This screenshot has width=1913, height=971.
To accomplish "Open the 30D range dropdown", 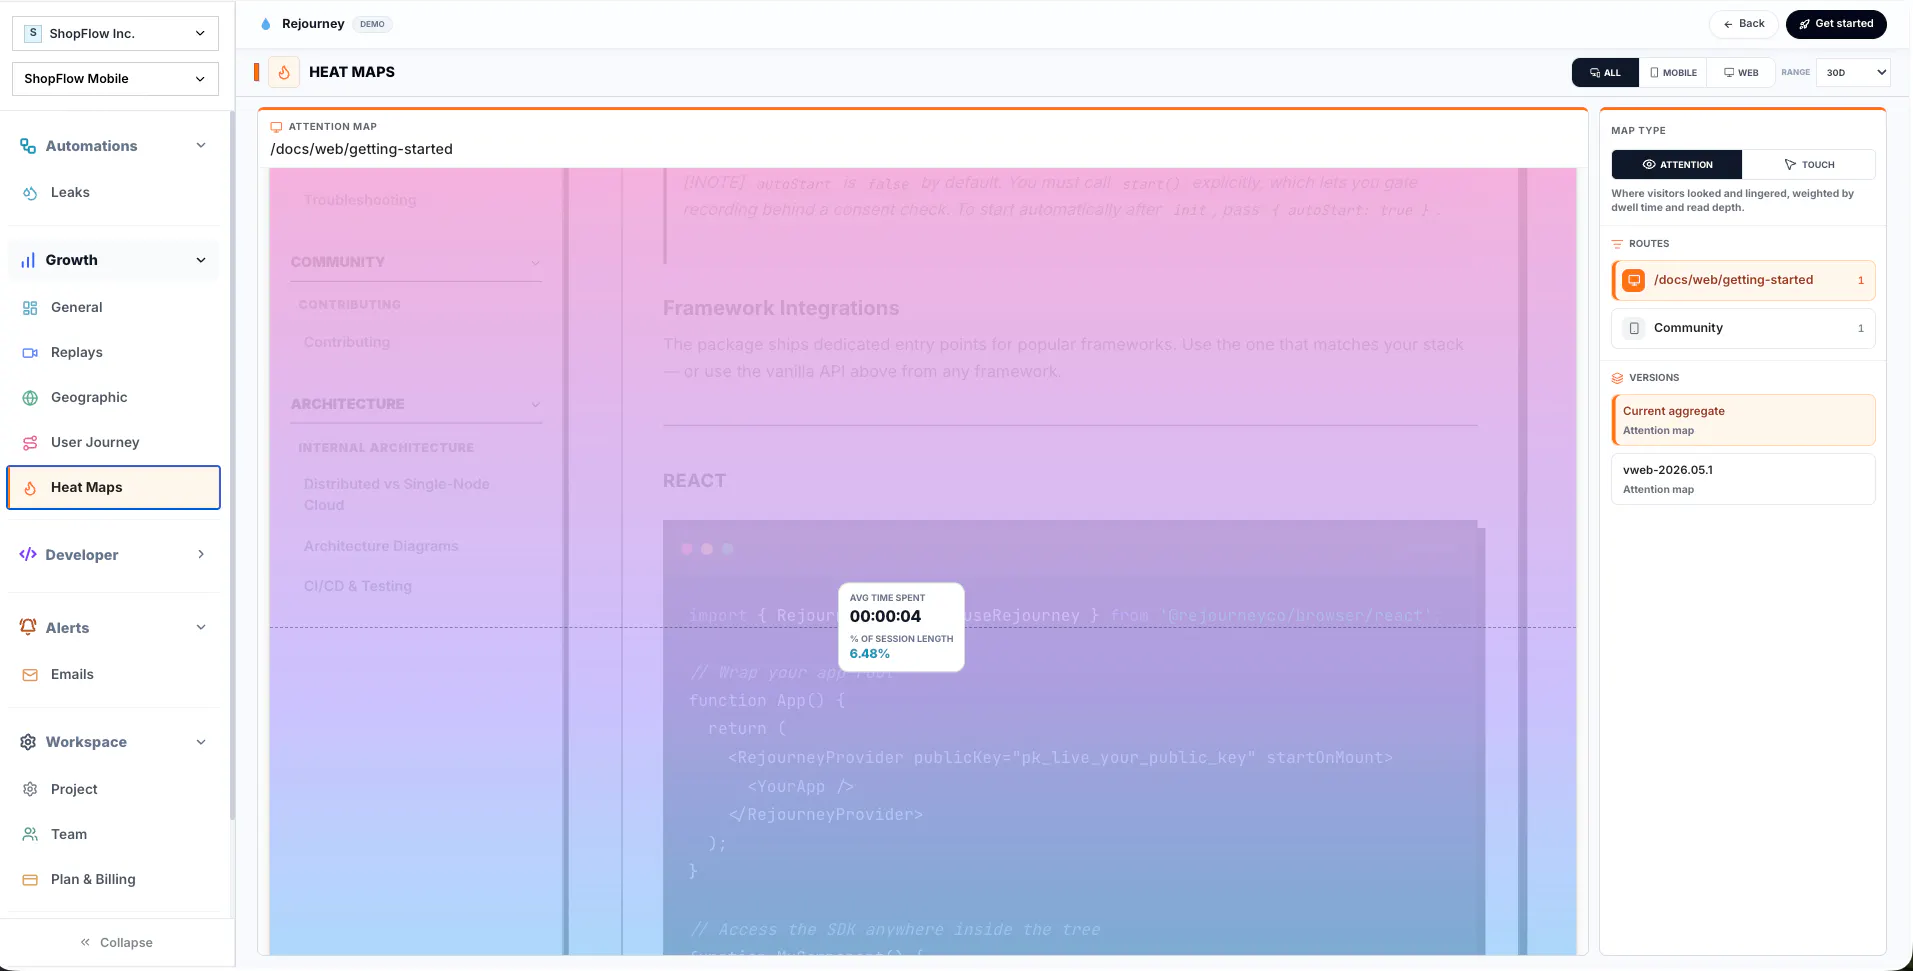I will pyautogui.click(x=1853, y=72).
